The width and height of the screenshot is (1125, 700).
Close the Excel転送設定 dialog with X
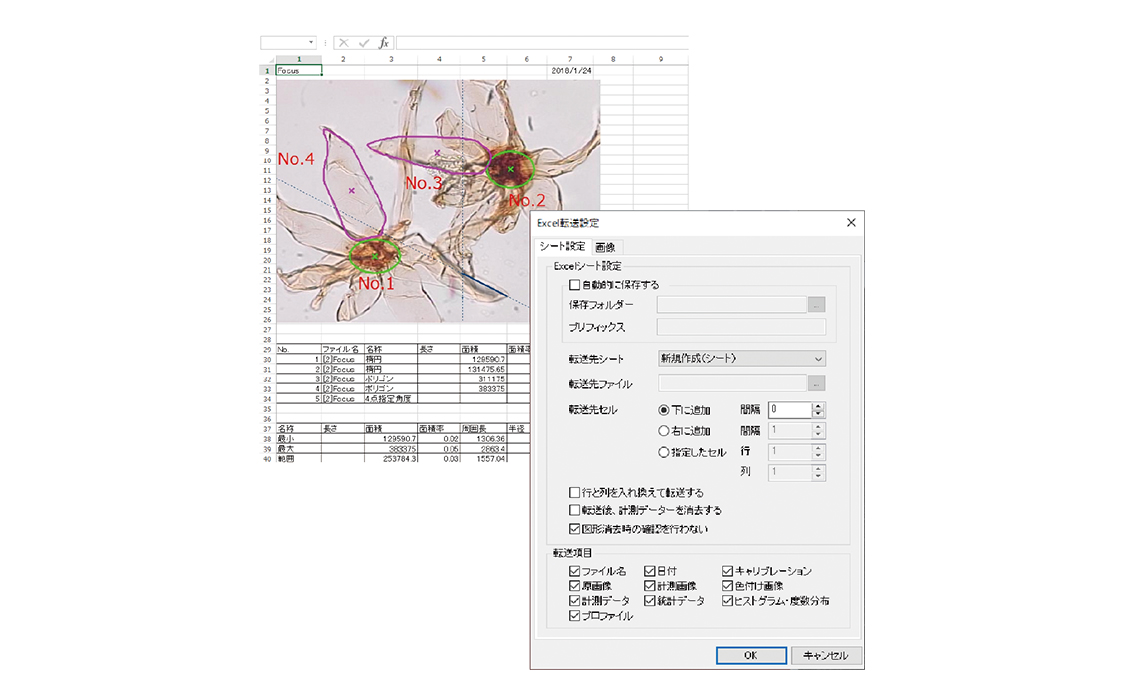(851, 222)
